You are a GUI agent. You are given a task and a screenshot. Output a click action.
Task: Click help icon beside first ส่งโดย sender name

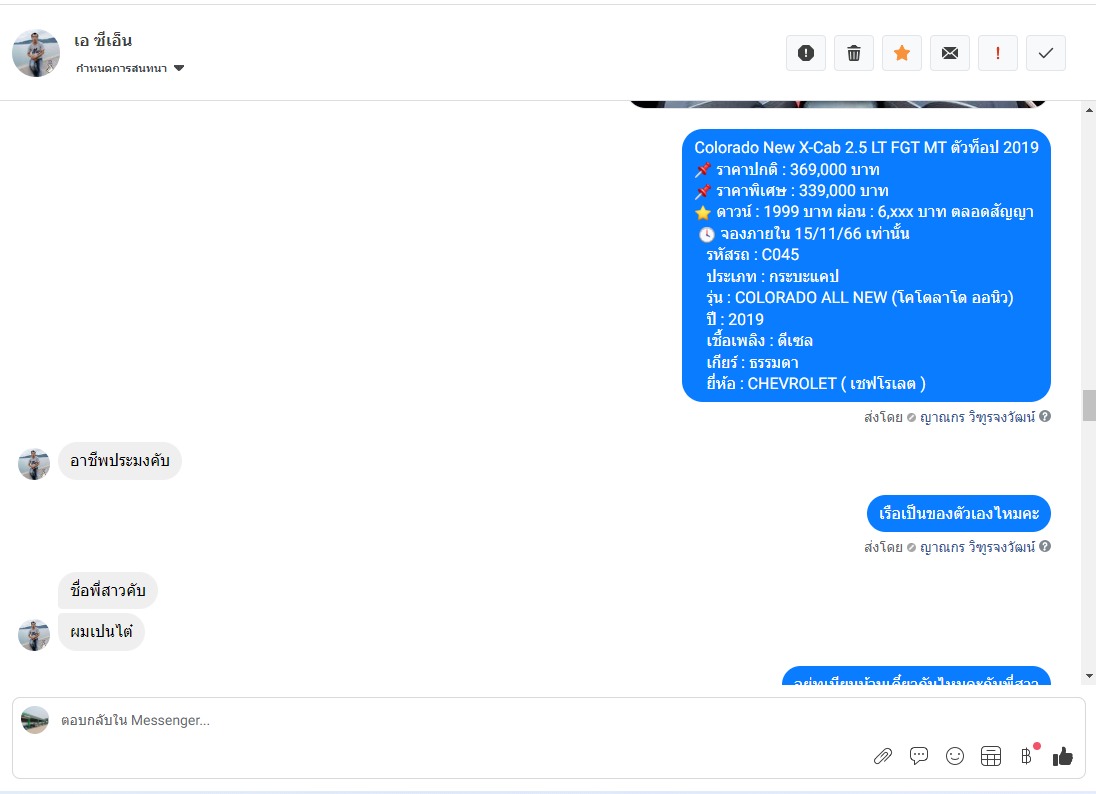coord(1045,417)
